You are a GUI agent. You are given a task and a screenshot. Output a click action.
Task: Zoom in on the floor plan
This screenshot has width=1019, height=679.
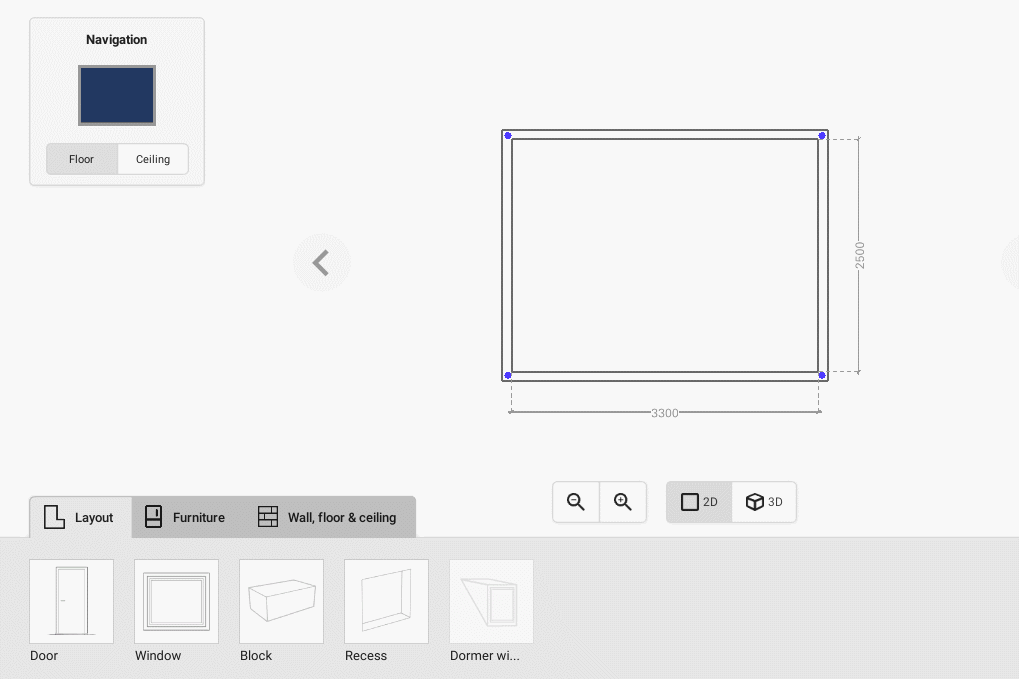click(623, 502)
